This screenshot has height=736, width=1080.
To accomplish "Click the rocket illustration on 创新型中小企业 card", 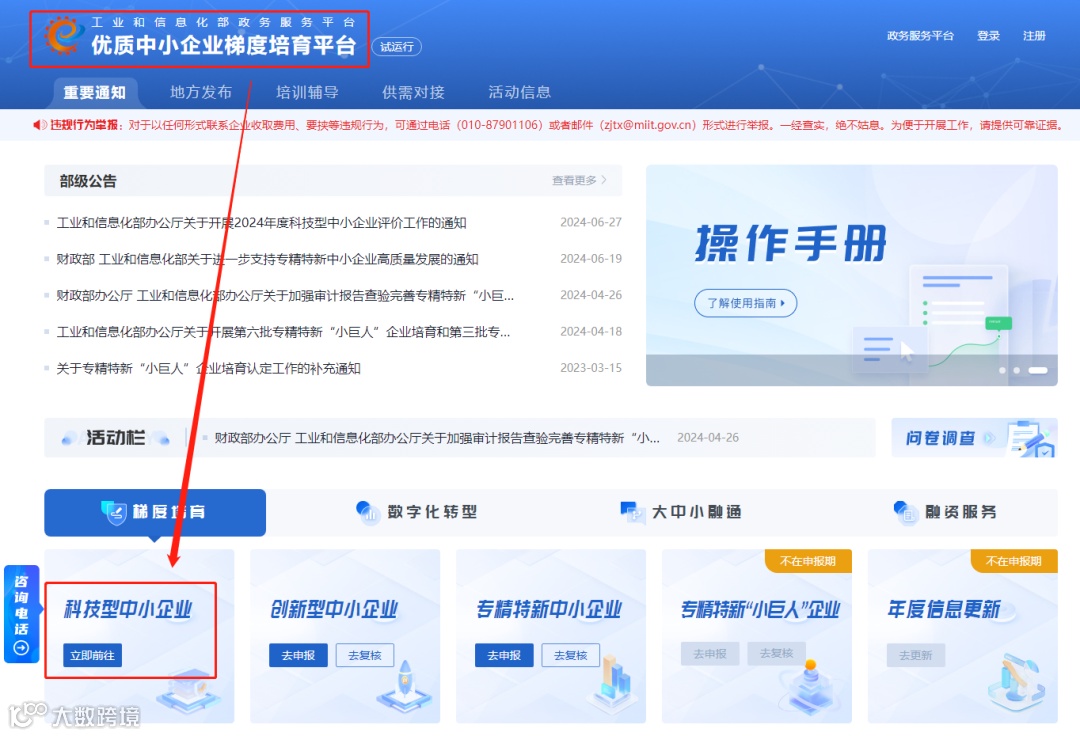I will (405, 686).
